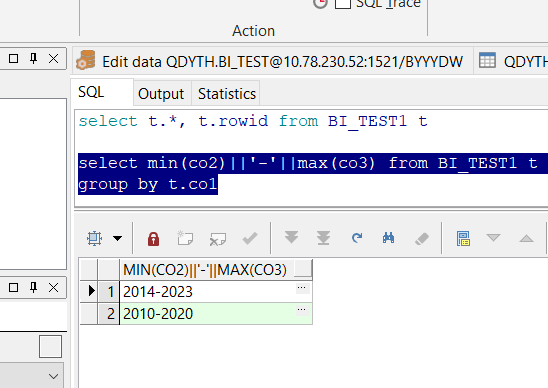Image resolution: width=548 pixels, height=388 pixels.
Task: Click the single record view icon
Action: (x=463, y=239)
